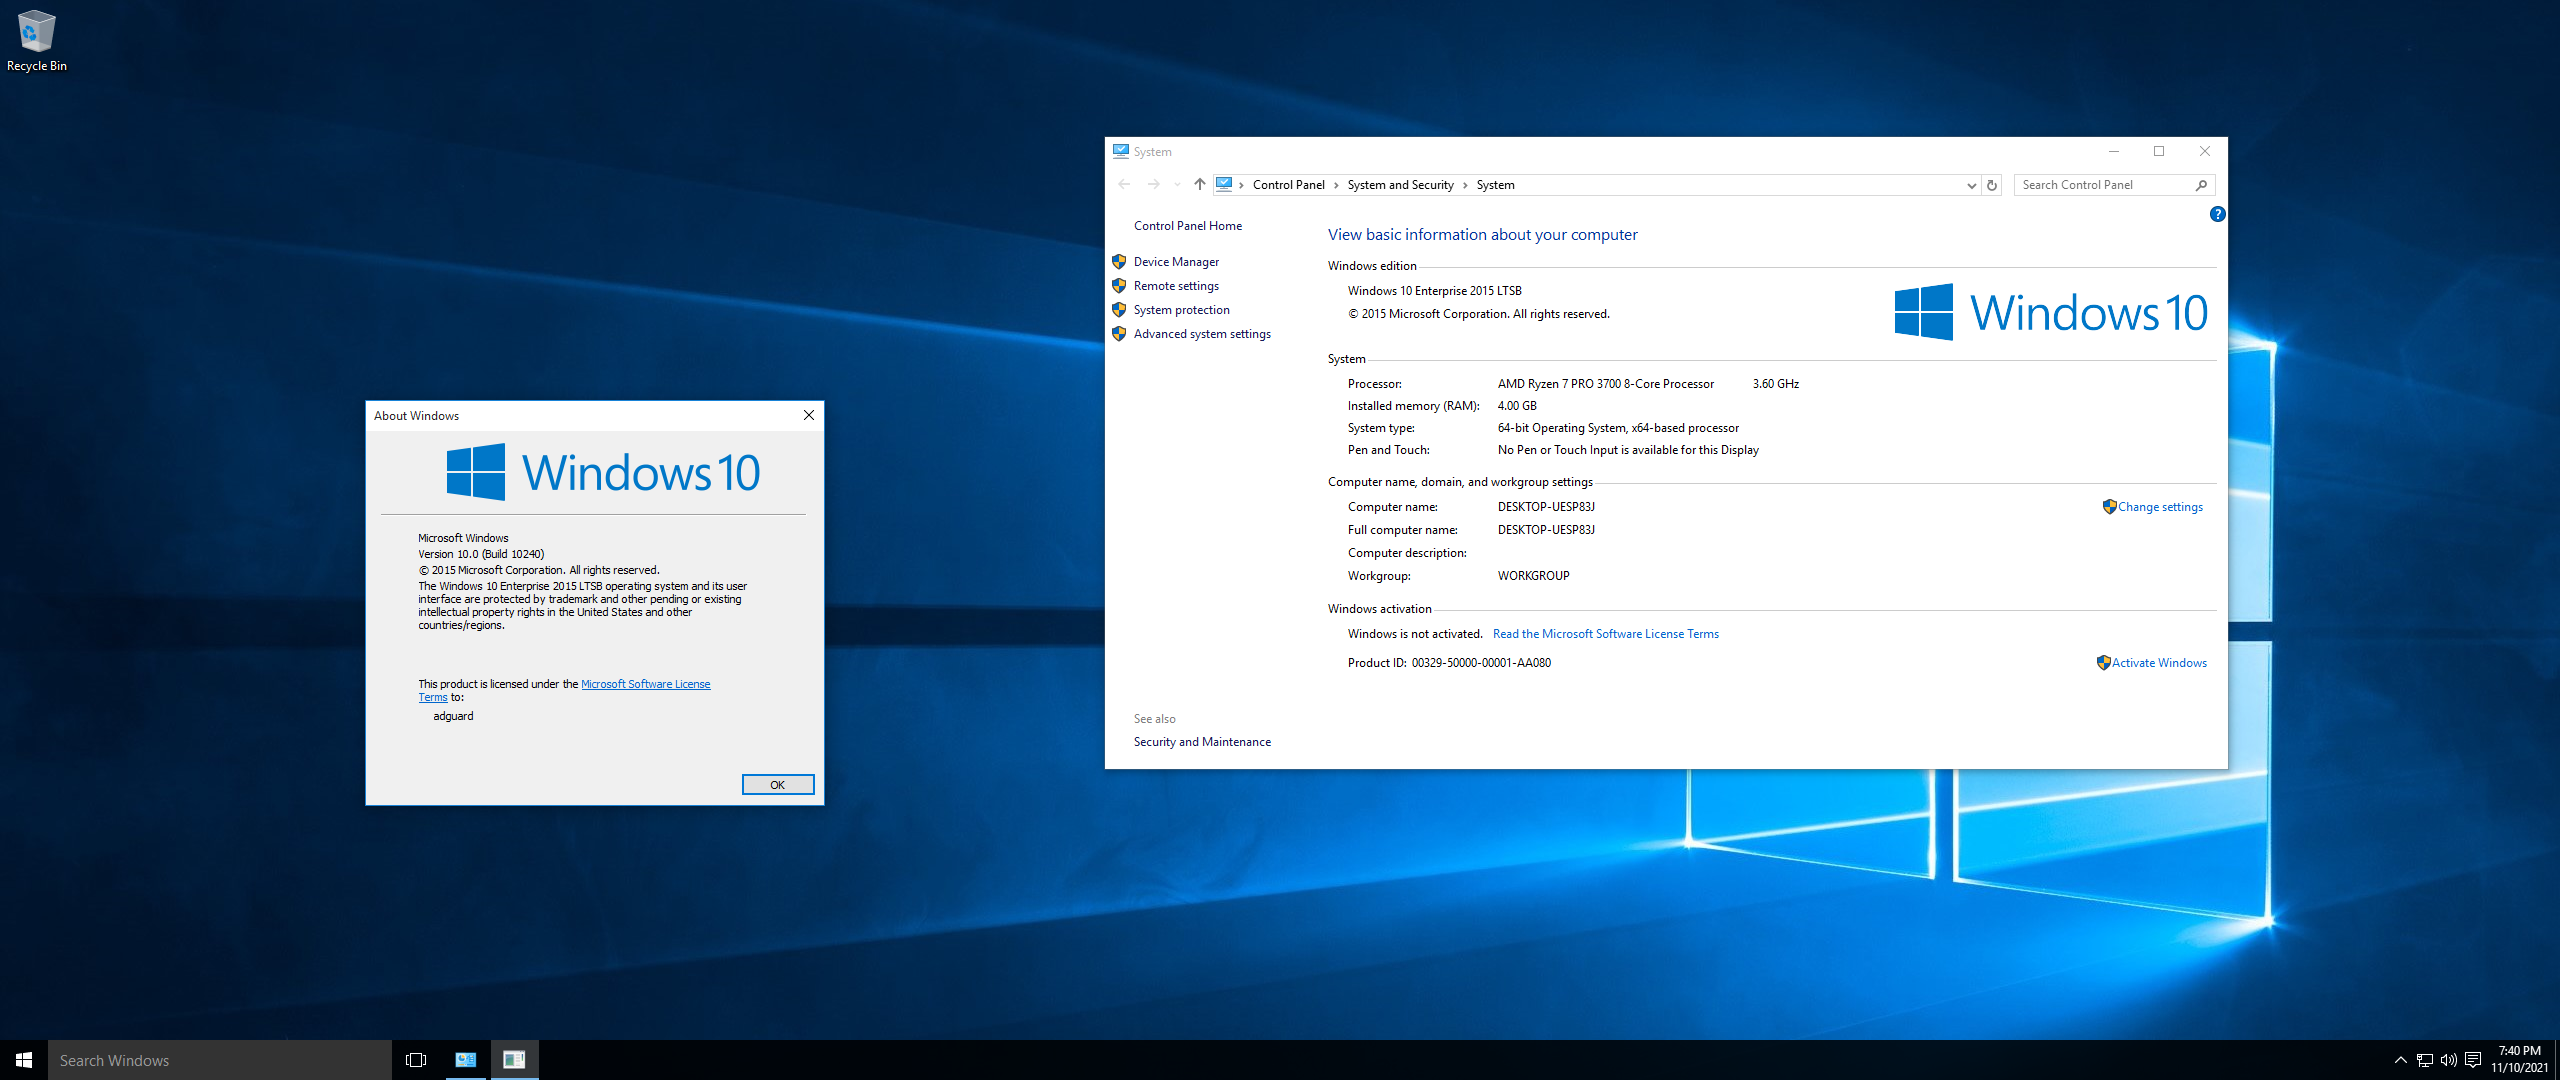The width and height of the screenshot is (2560, 1080).
Task: Click the shield icon beside Activate Windows
Action: (x=2103, y=663)
